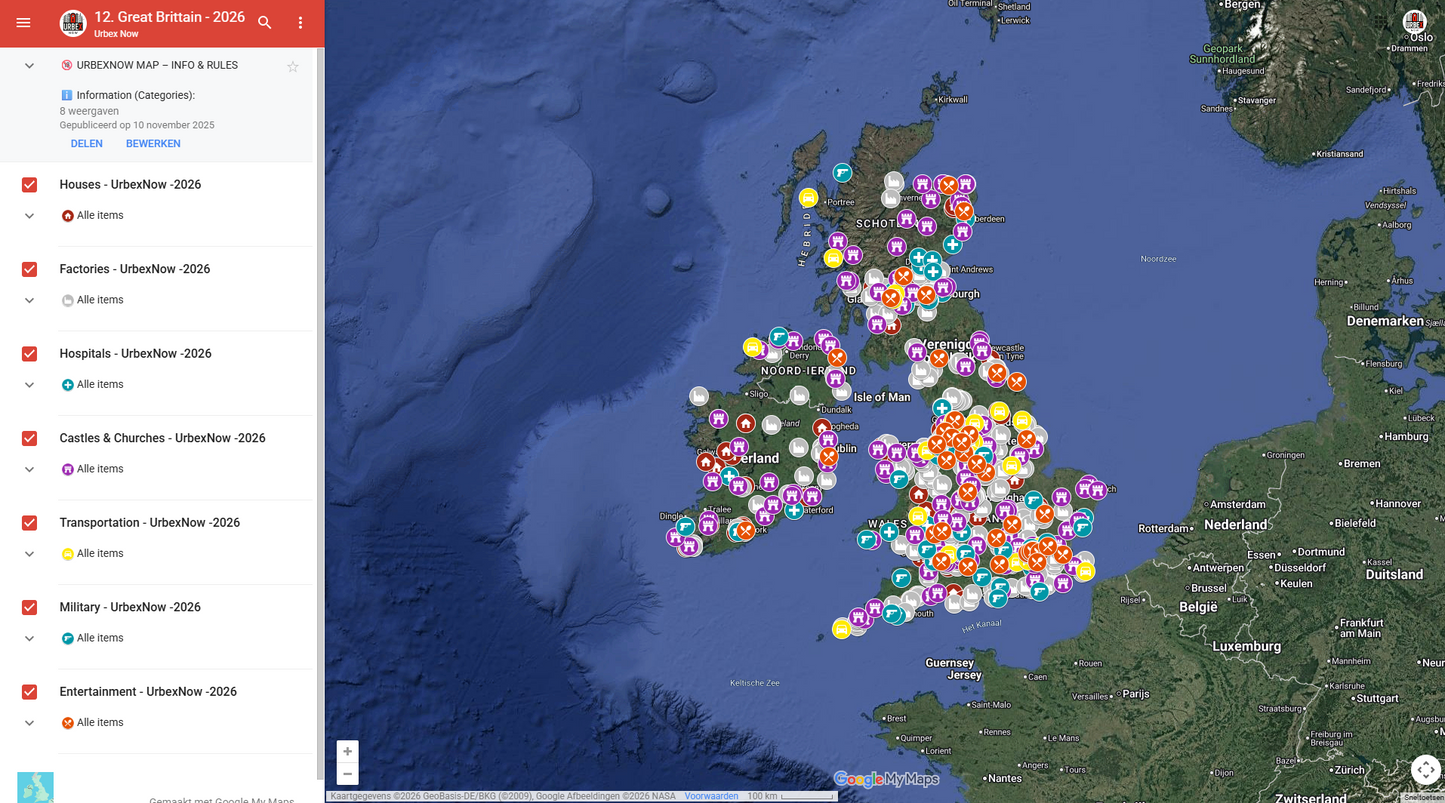Viewport: 1445px width, 803px height.
Task: Click the zoom out minus button
Action: 347,774
